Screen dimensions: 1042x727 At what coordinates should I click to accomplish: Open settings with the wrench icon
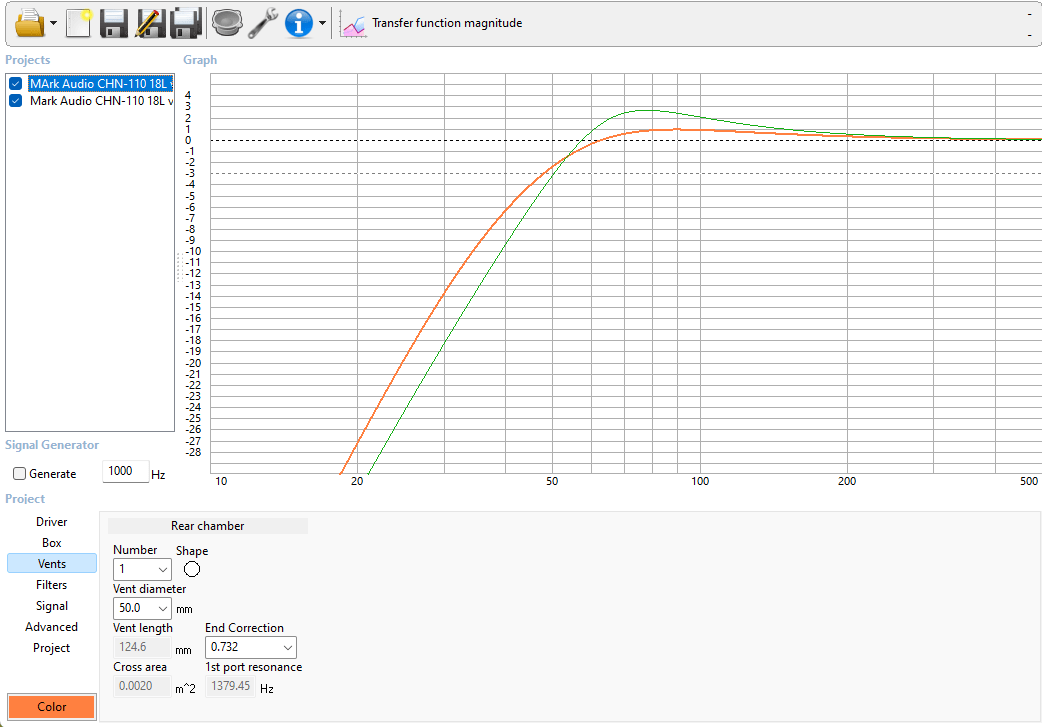point(263,23)
